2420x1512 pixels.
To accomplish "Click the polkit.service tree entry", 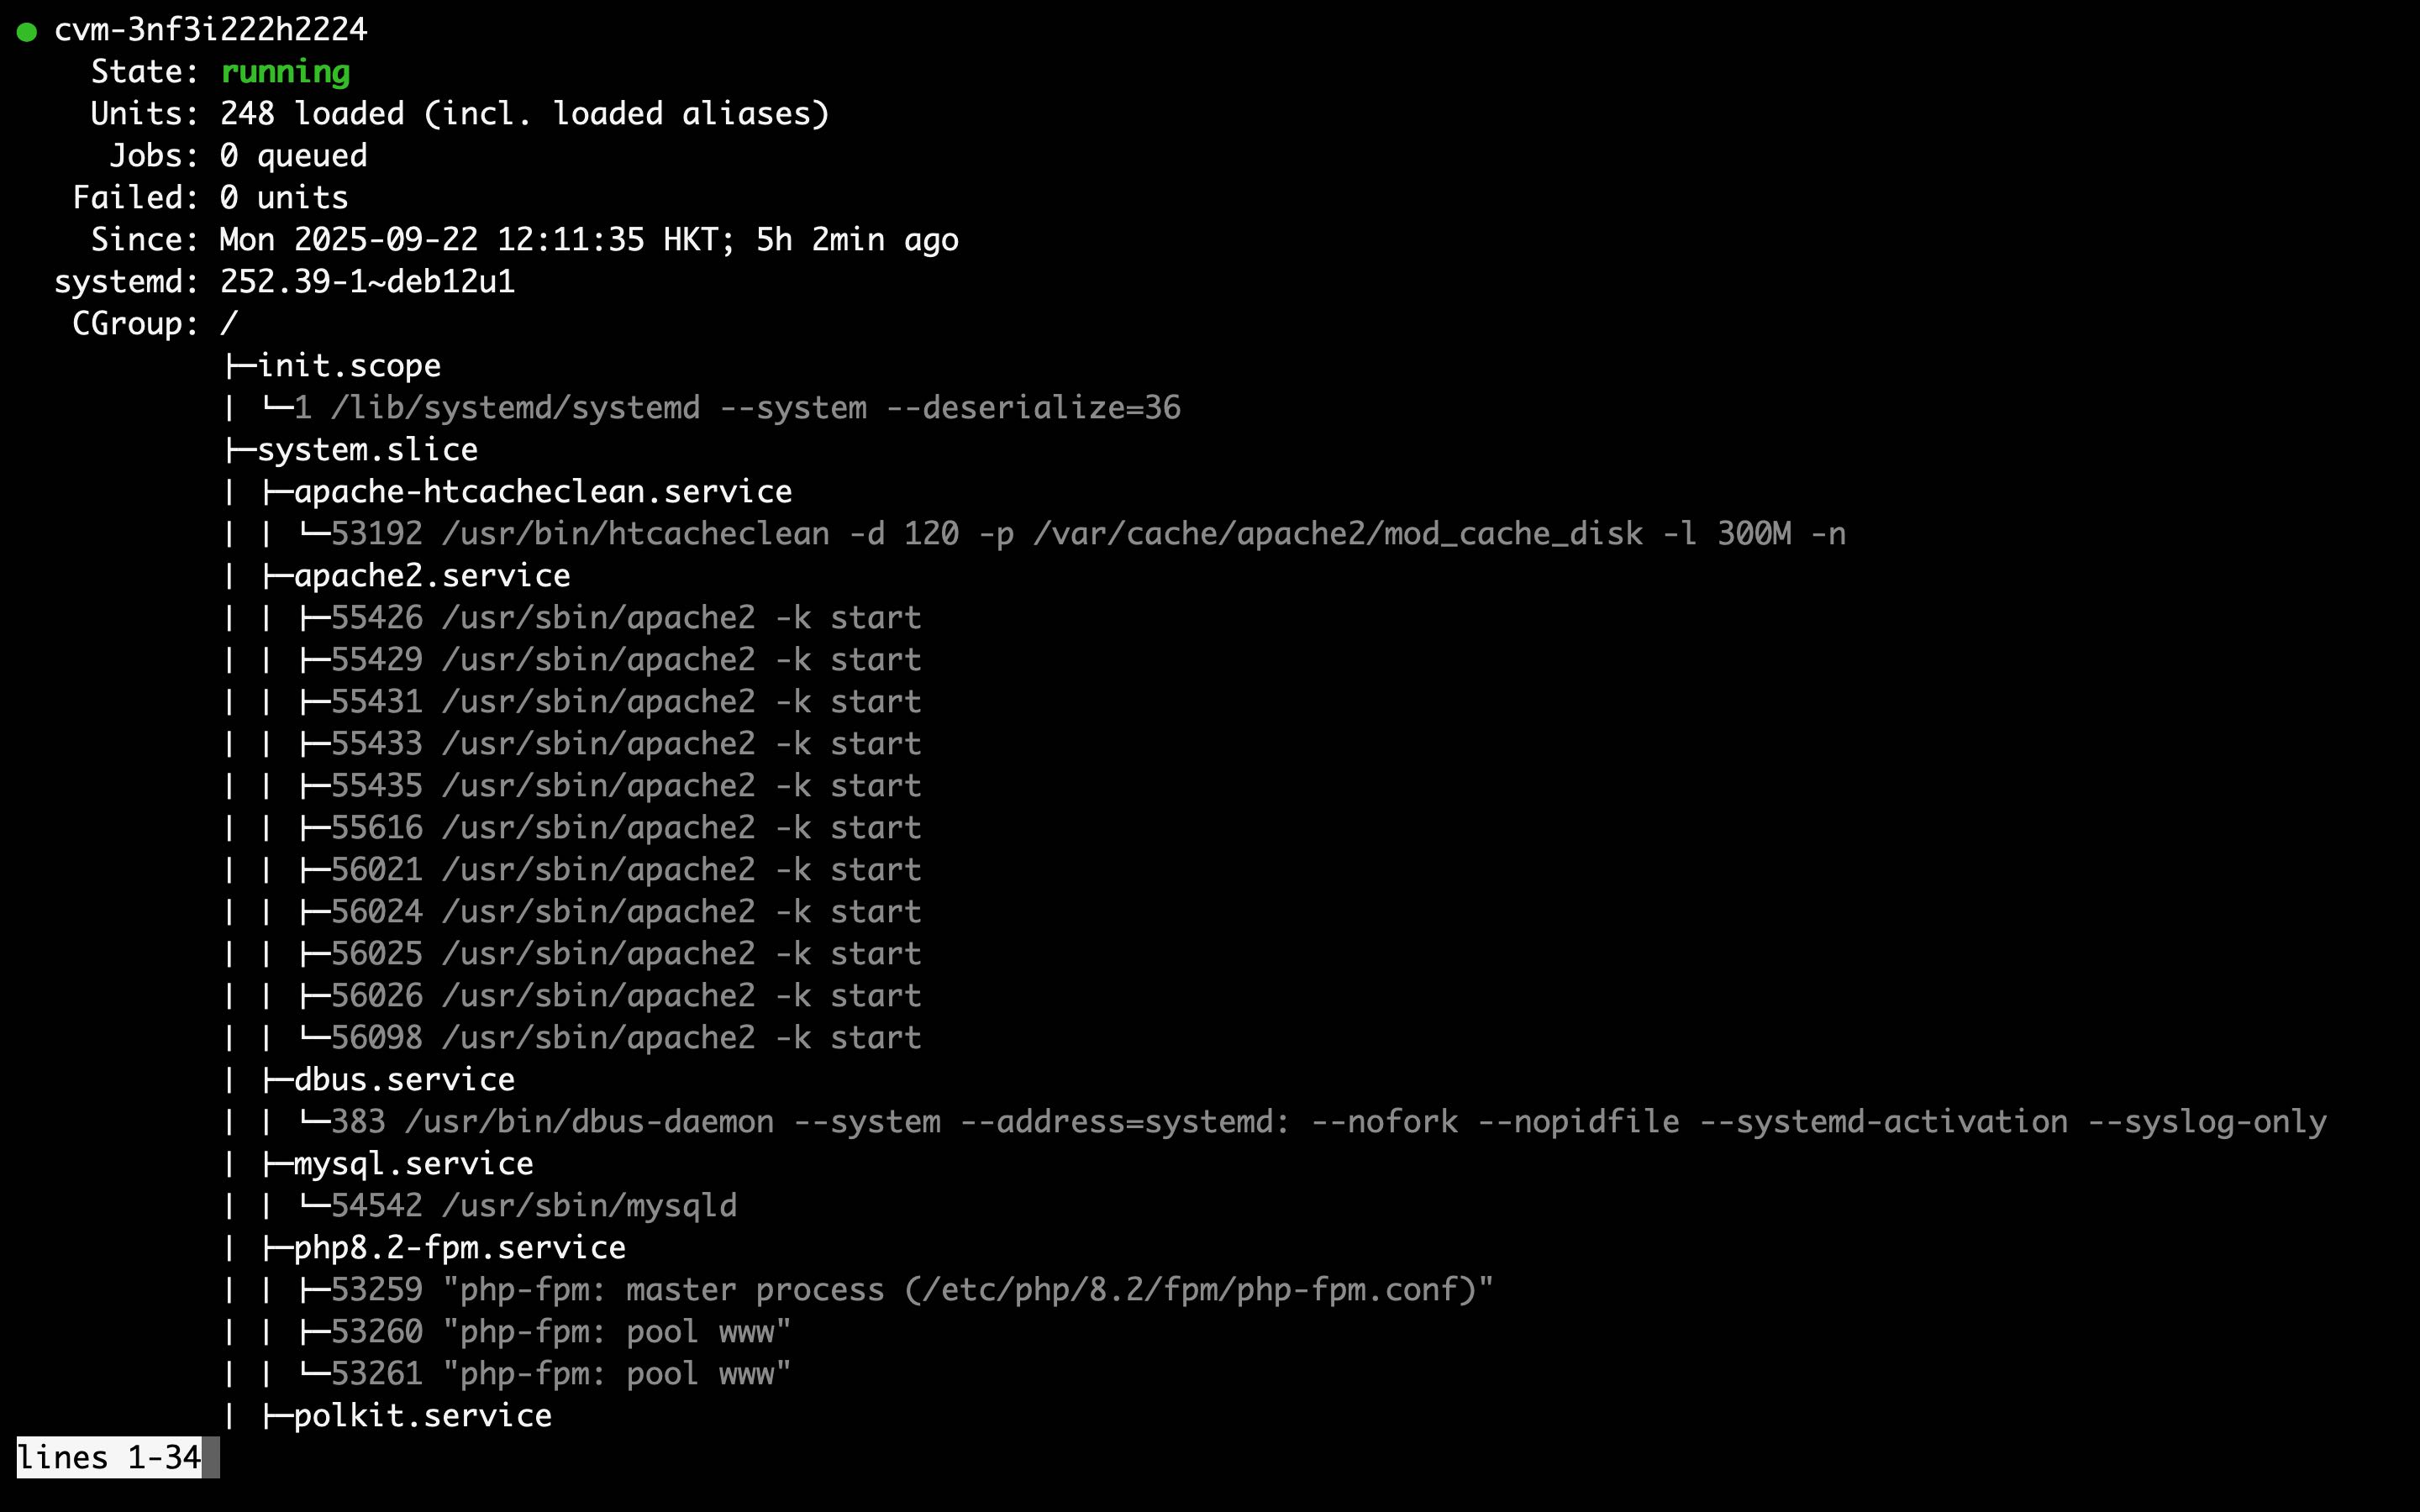I will click(422, 1416).
